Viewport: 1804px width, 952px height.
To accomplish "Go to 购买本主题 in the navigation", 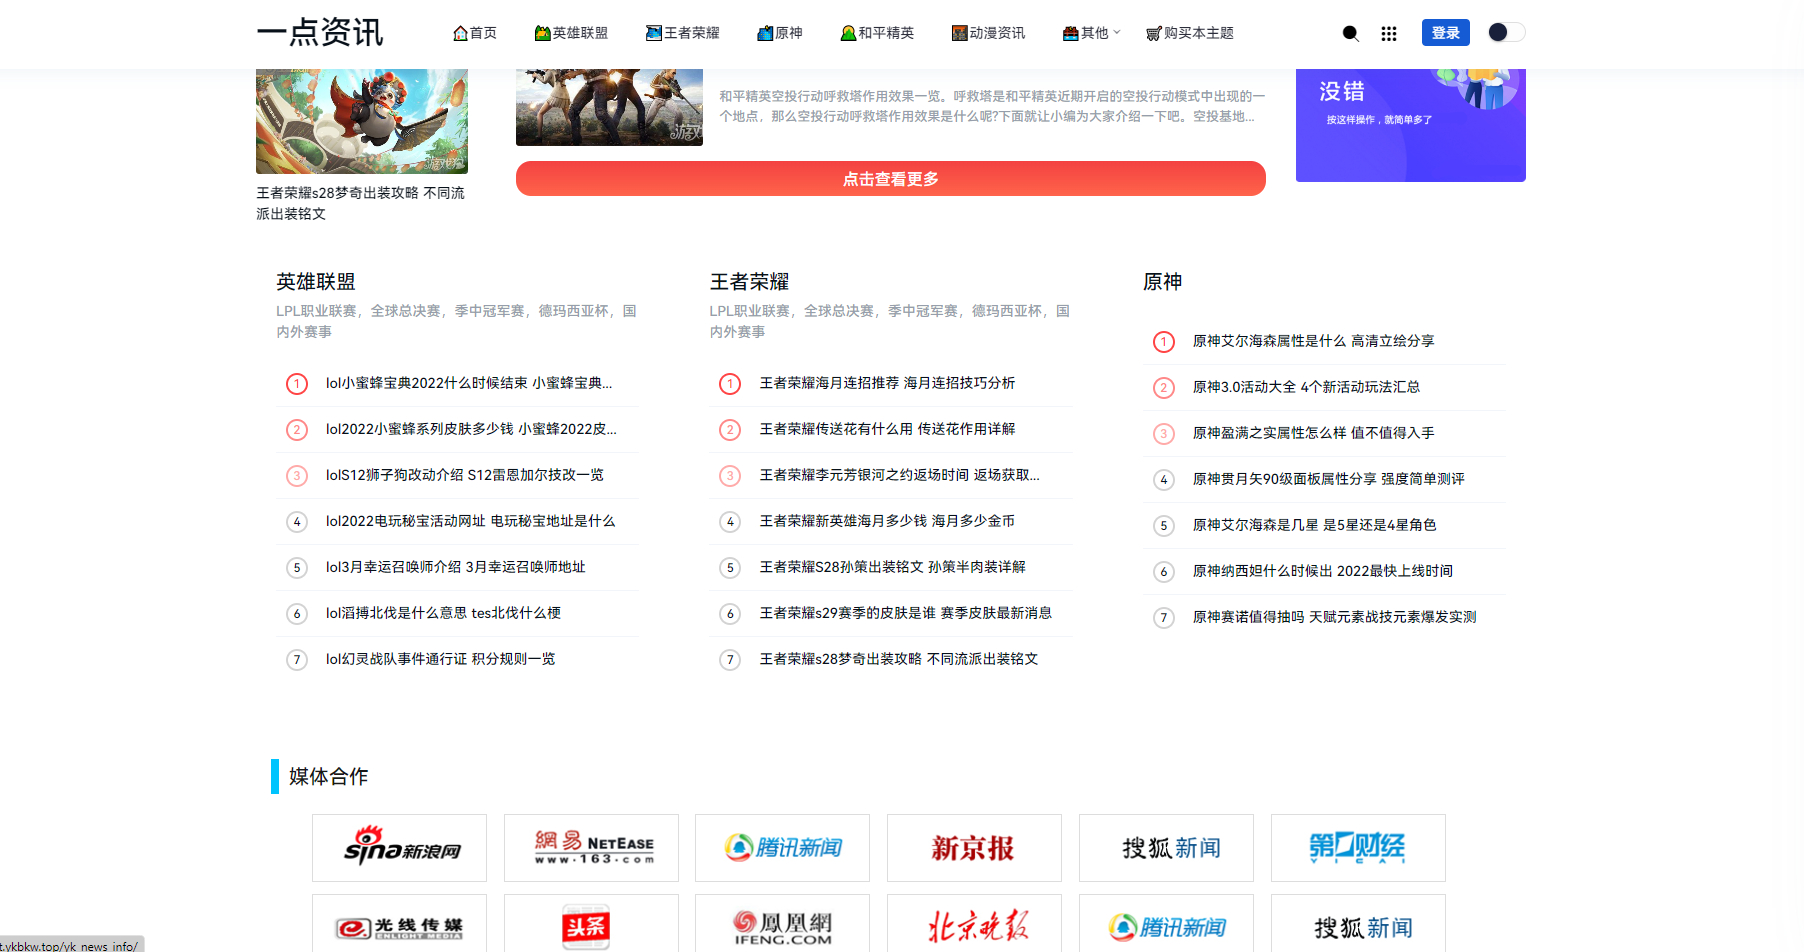I will pos(1189,33).
